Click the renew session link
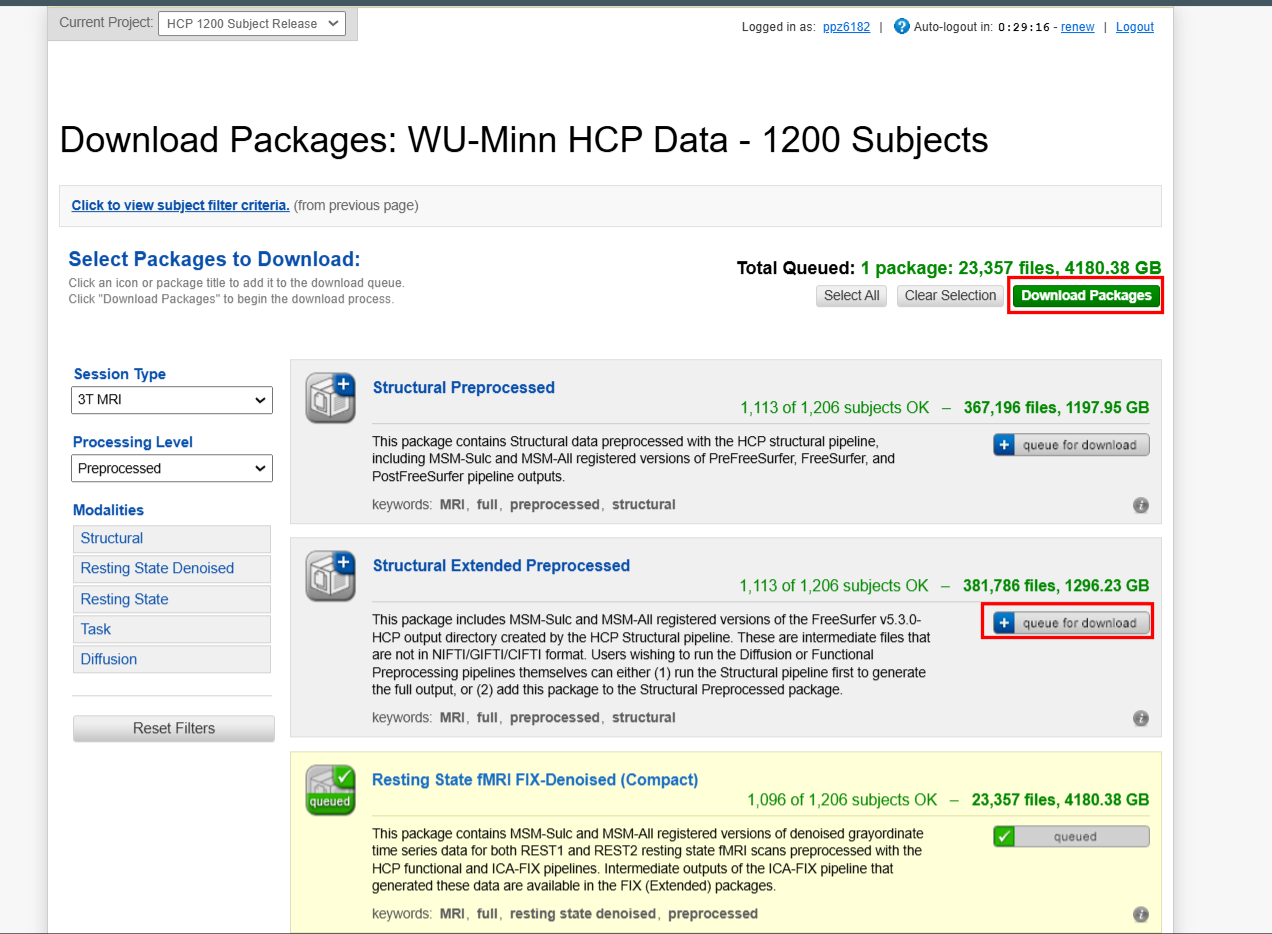Viewport: 1272px width, 934px height. click(x=1077, y=27)
